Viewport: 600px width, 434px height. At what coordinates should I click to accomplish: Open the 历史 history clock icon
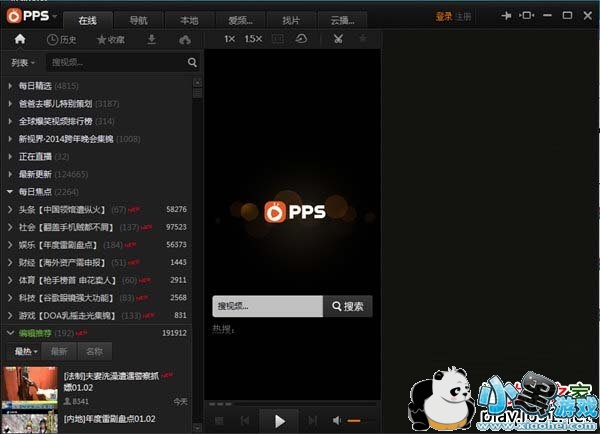(x=61, y=39)
